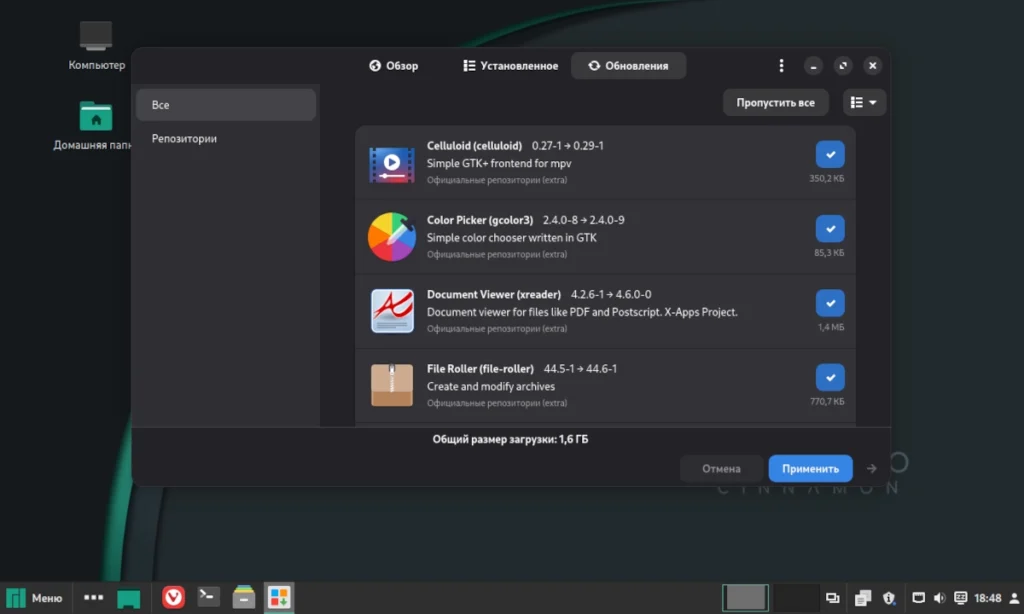
Task: Open the 18:48 clock calendar
Action: coord(987,598)
